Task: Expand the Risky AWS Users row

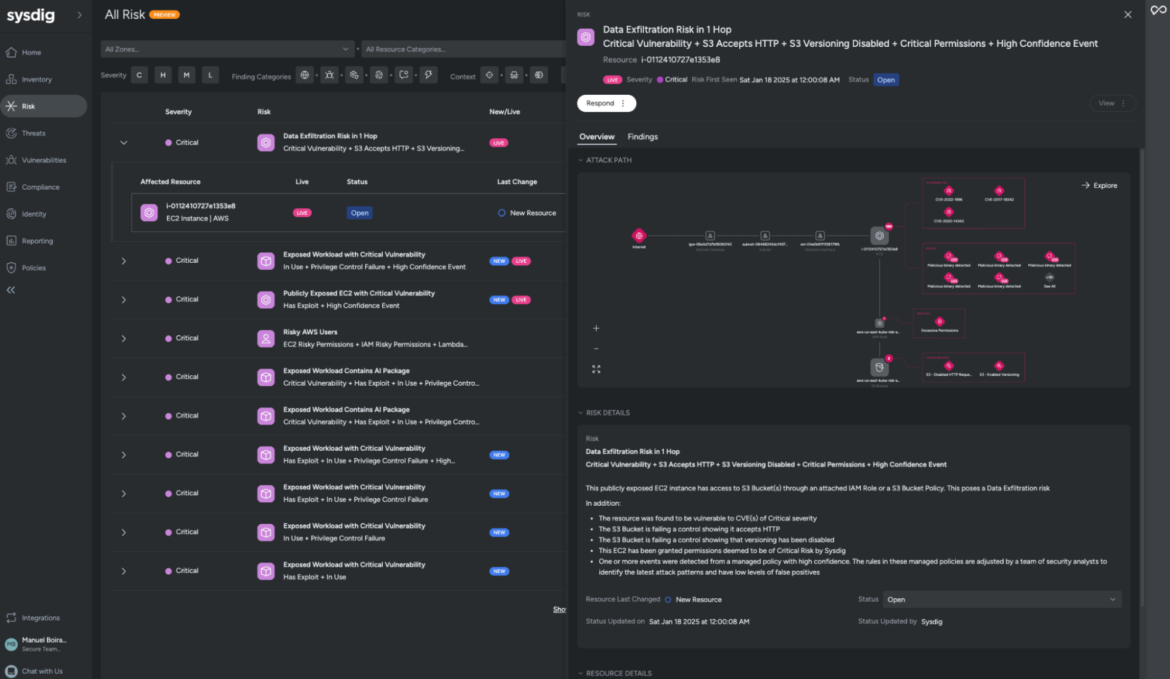Action: (x=124, y=339)
